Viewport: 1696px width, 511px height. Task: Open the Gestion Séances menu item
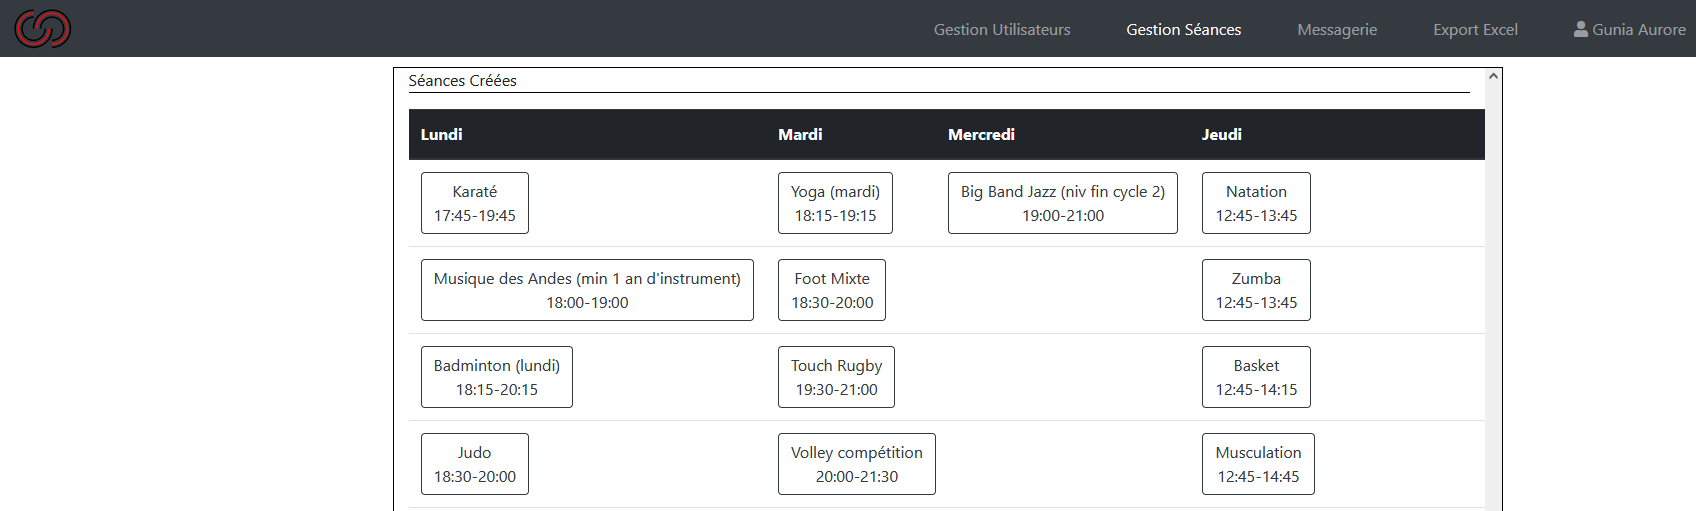pos(1183,30)
